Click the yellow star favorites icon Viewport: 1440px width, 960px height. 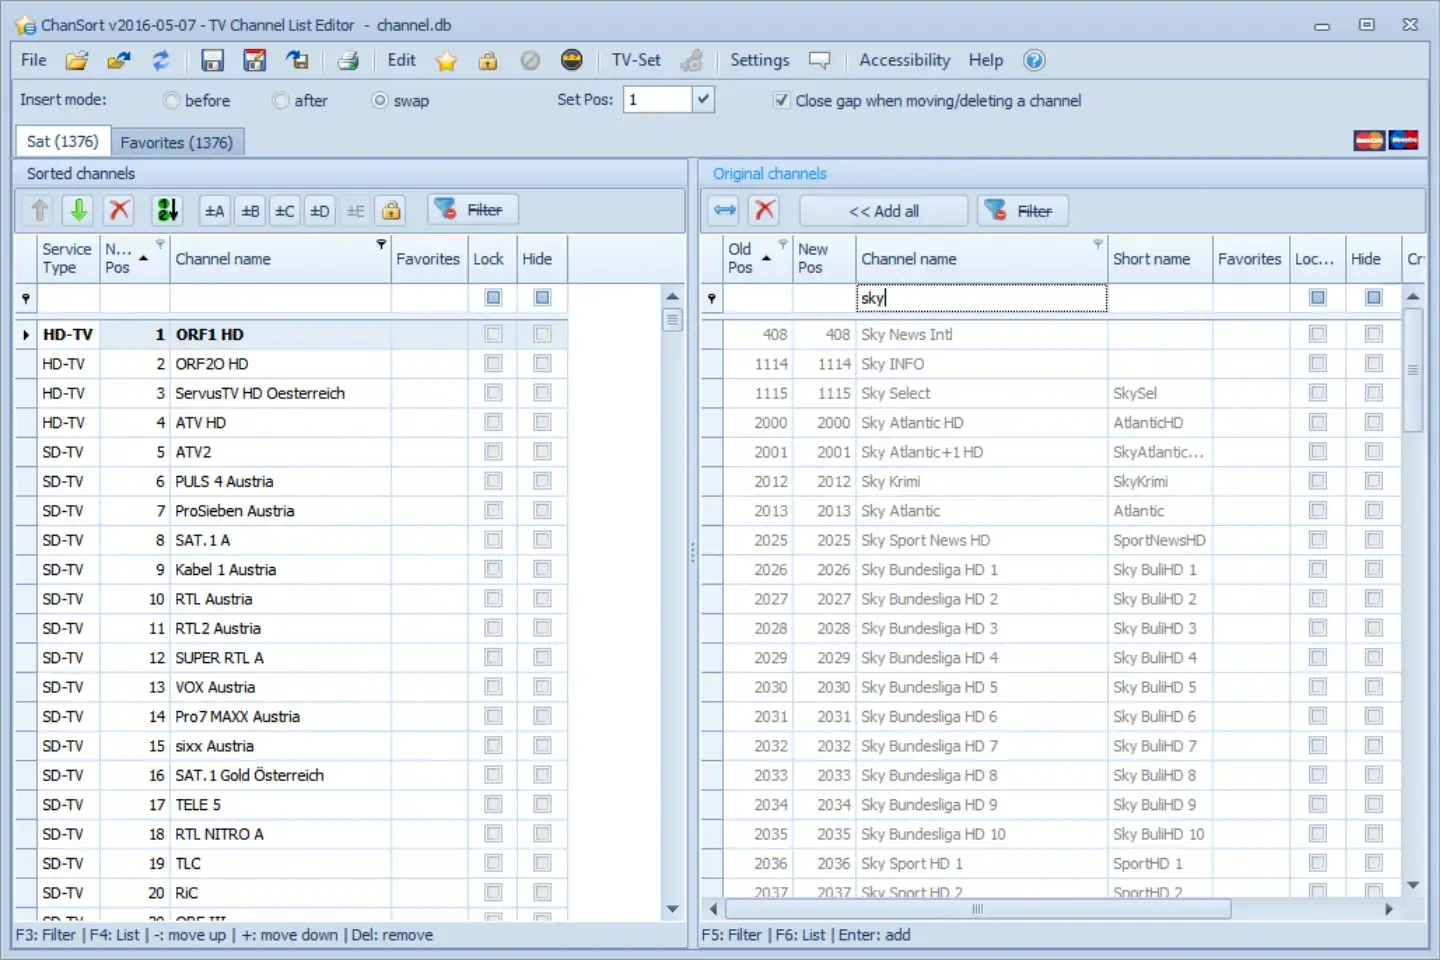pos(446,61)
